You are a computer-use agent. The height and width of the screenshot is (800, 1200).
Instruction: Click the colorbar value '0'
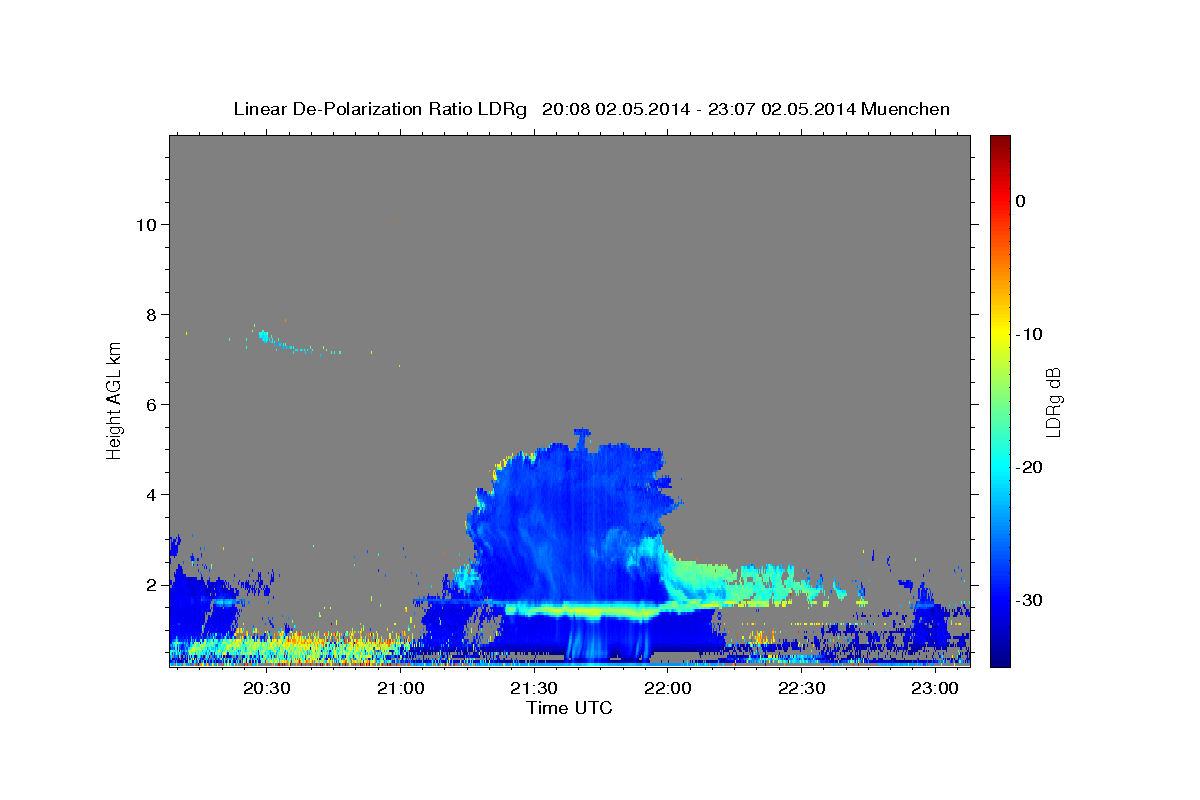tap(1021, 201)
